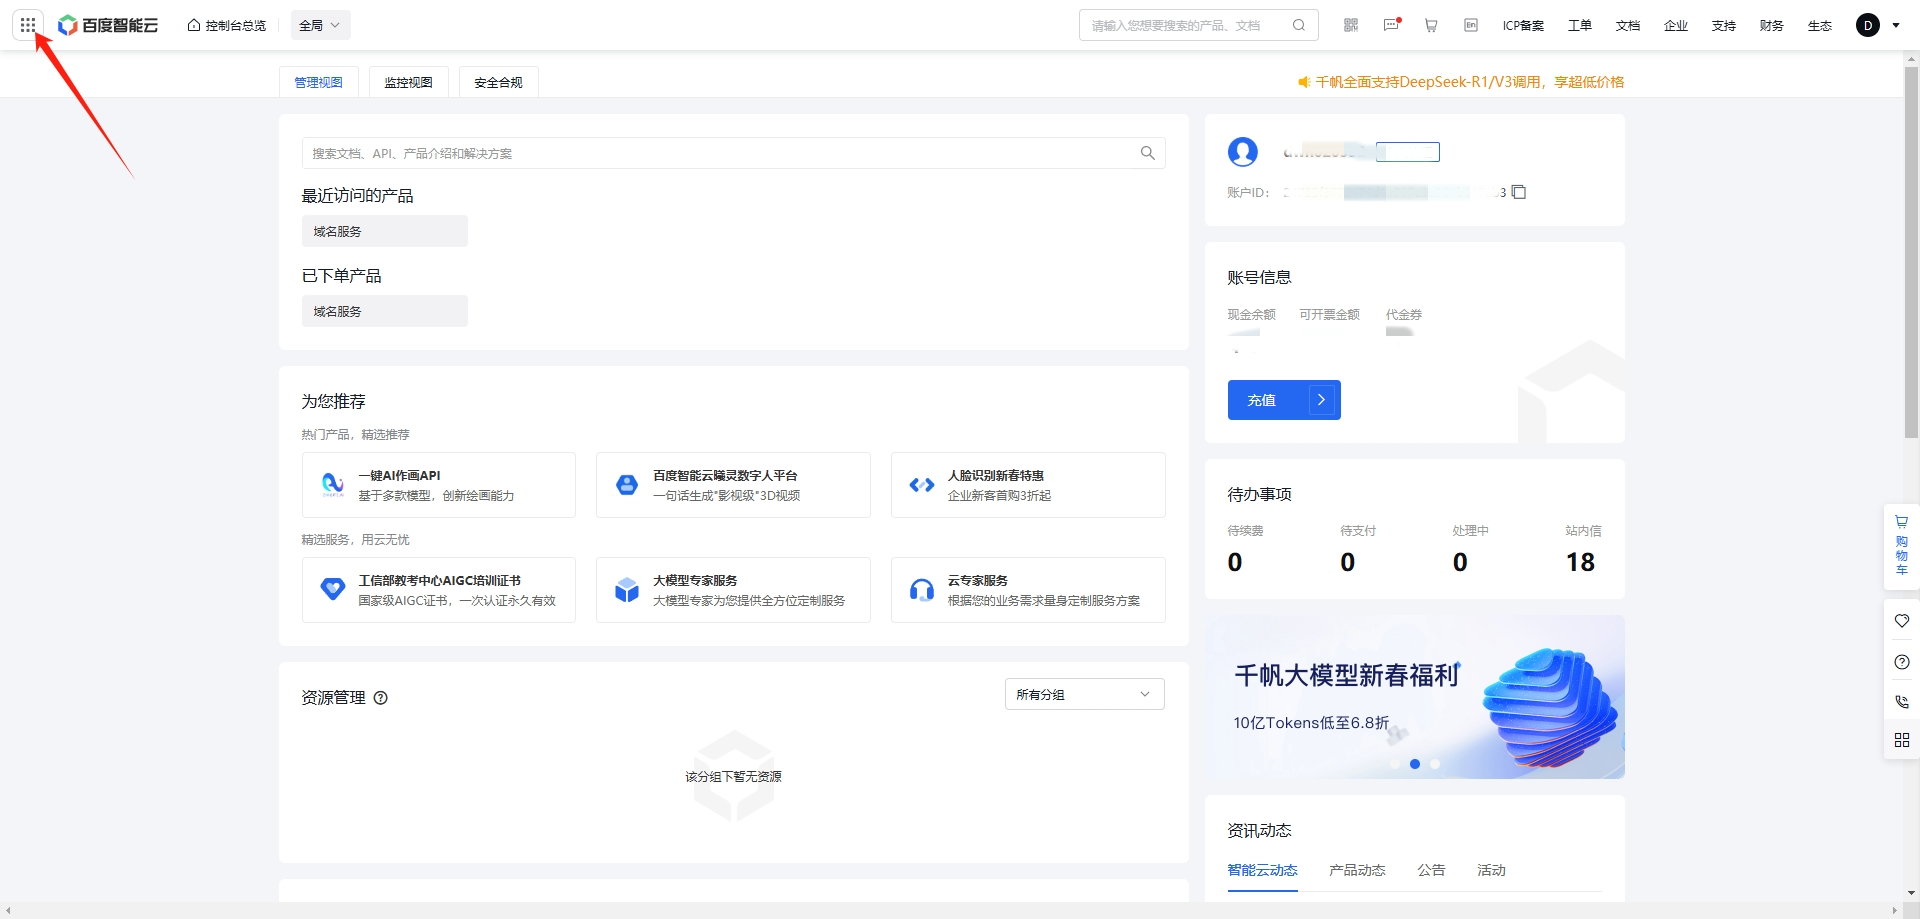Click the 人脸识别 code icon
Viewport: 1920px width, 919px height.
point(922,485)
